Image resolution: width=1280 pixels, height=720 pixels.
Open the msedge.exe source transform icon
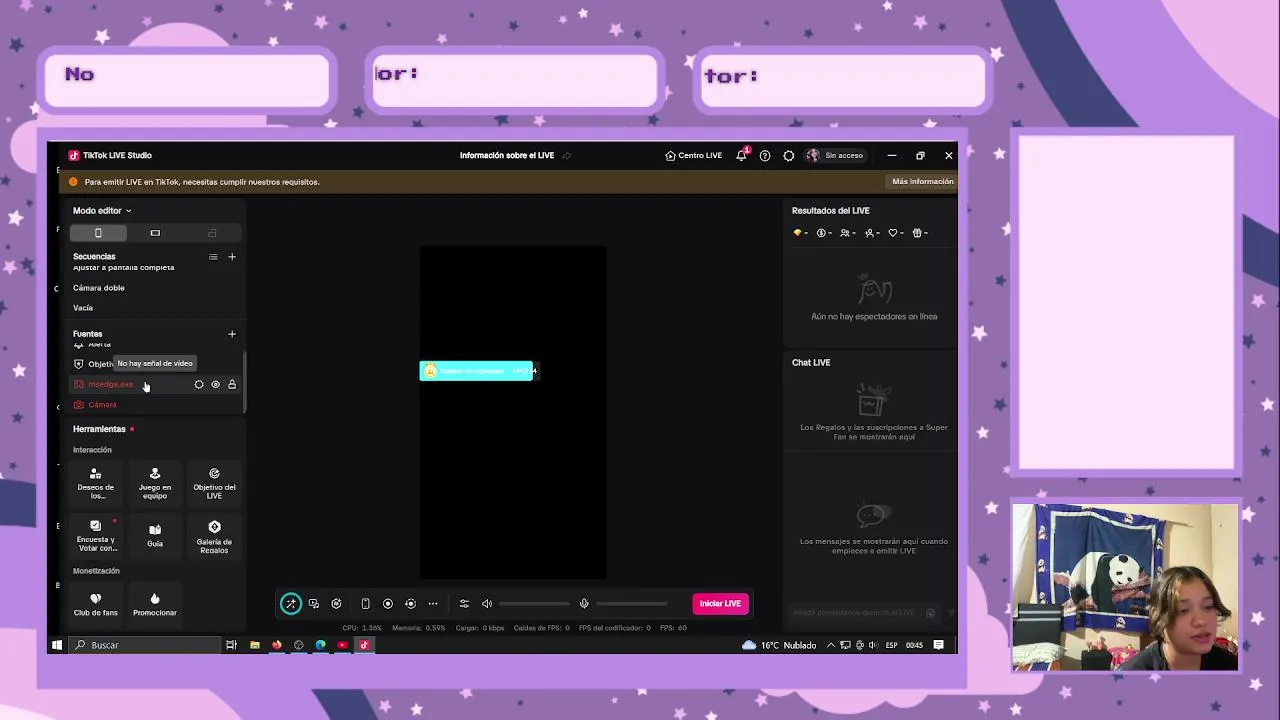(x=199, y=385)
